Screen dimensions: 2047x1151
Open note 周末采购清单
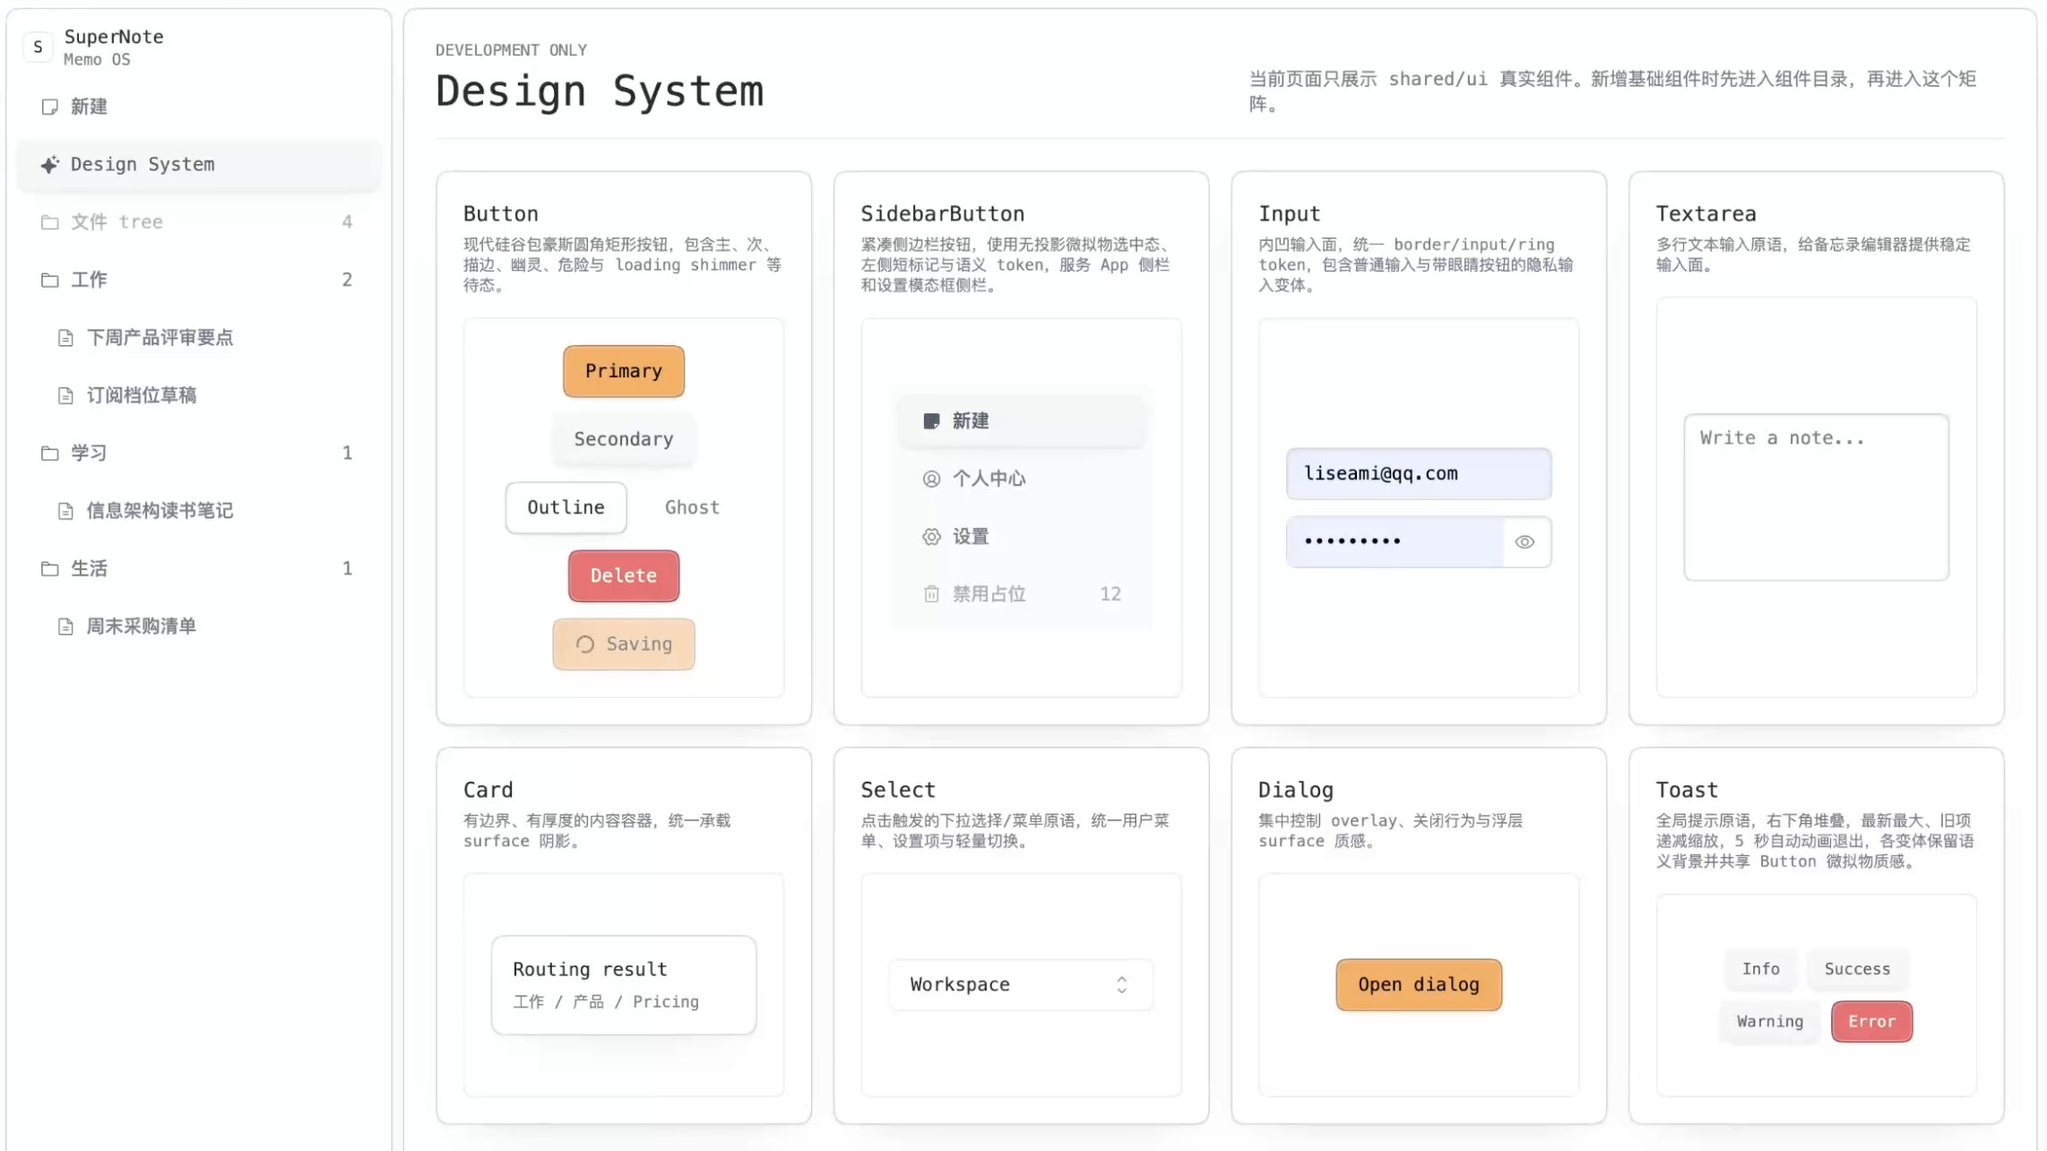tap(206, 627)
